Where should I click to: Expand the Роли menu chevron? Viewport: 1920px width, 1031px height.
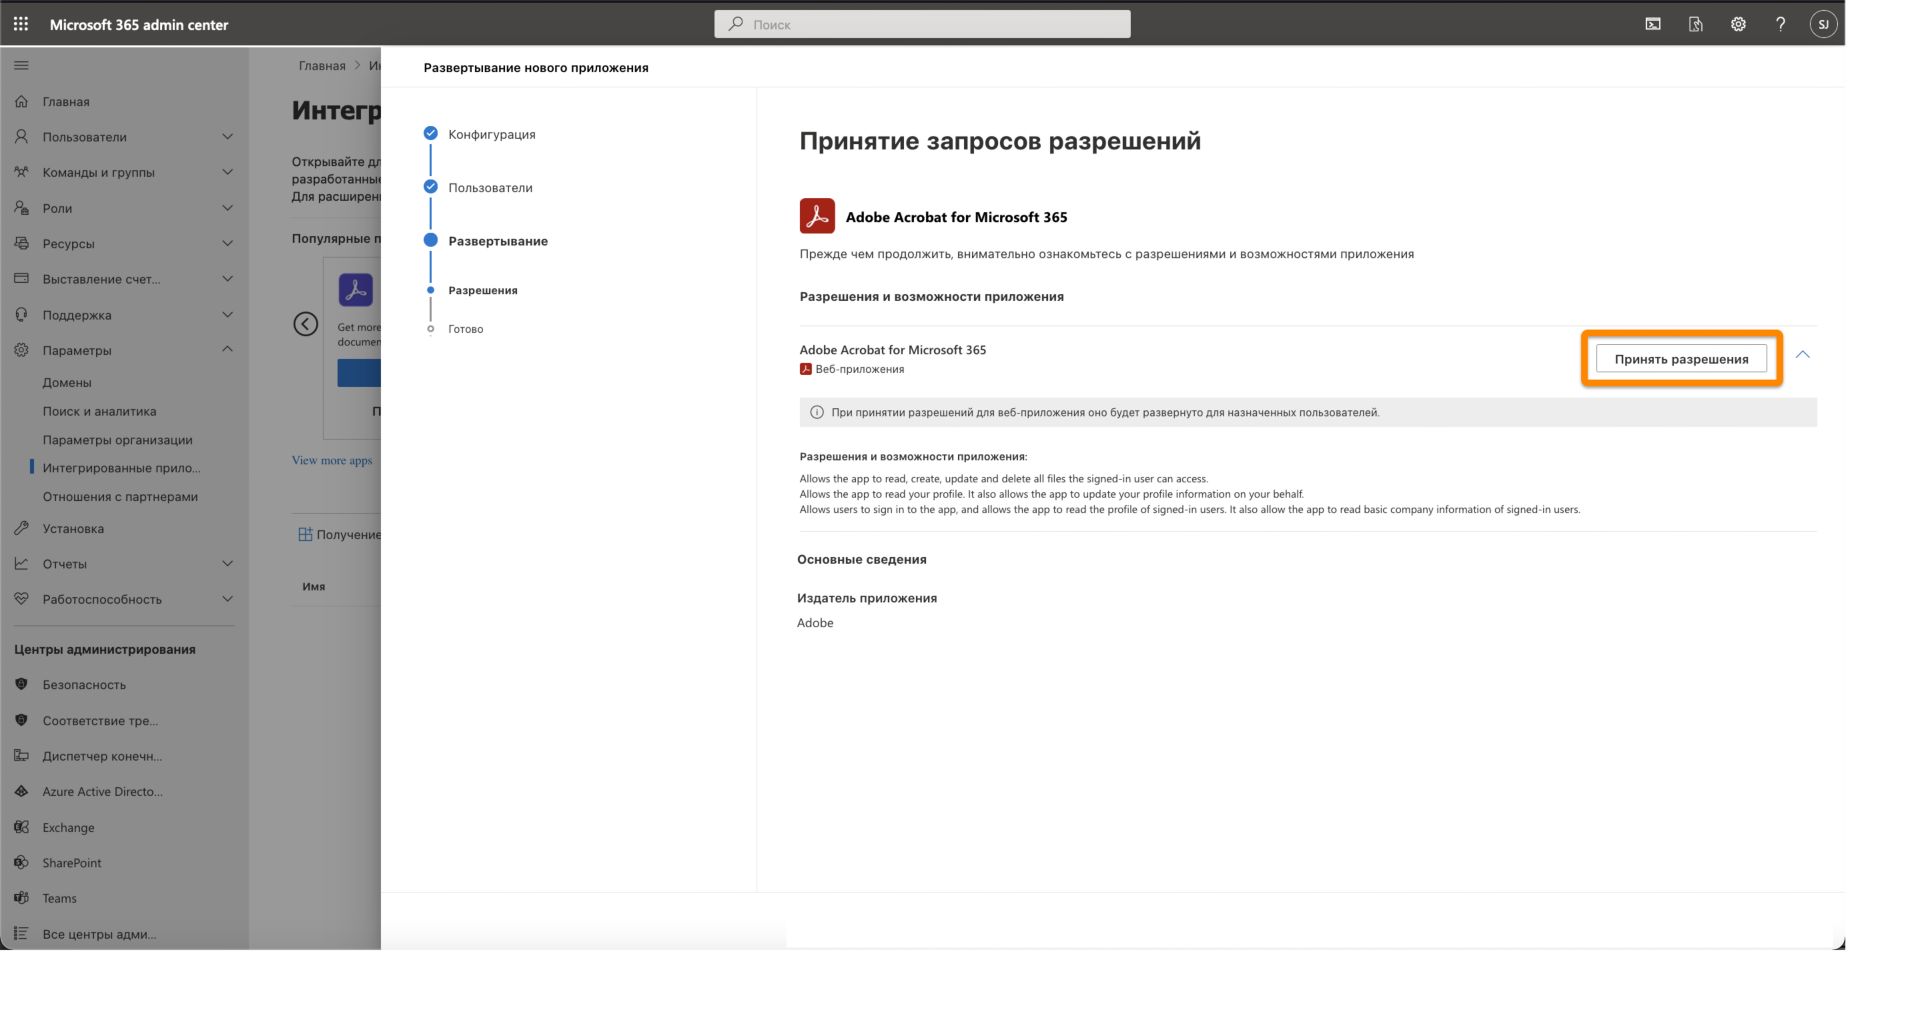(x=227, y=208)
